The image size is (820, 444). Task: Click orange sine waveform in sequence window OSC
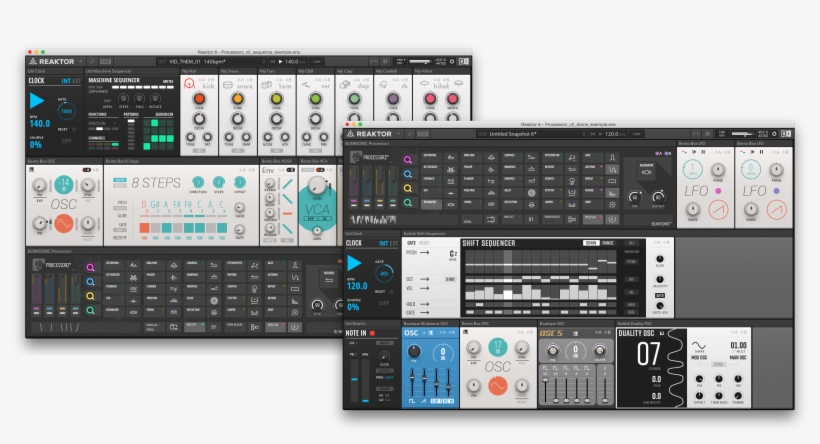(x=64, y=223)
